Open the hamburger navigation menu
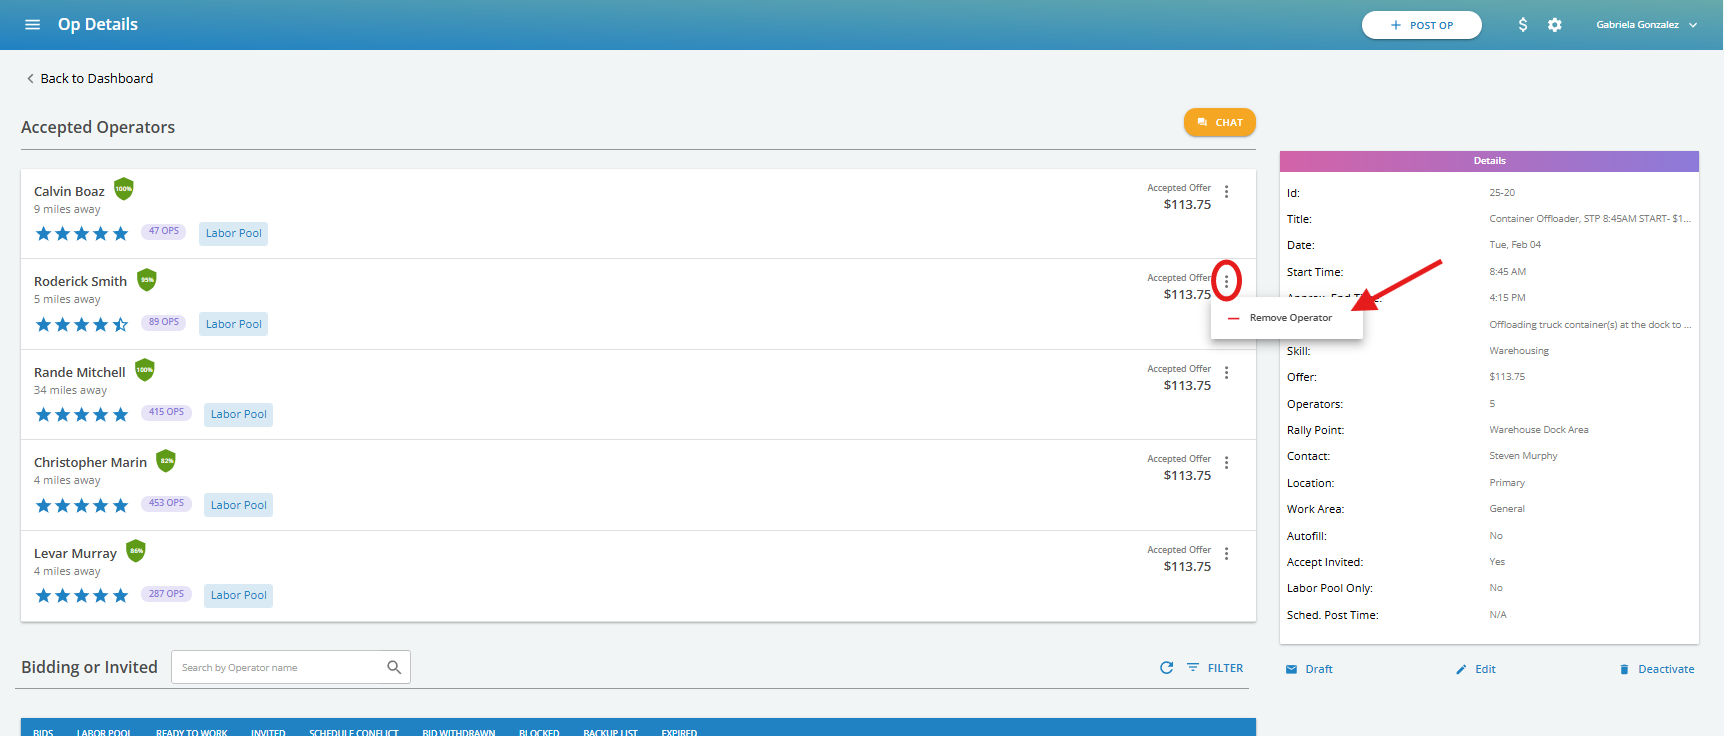This screenshot has width=1724, height=736. click(x=32, y=25)
